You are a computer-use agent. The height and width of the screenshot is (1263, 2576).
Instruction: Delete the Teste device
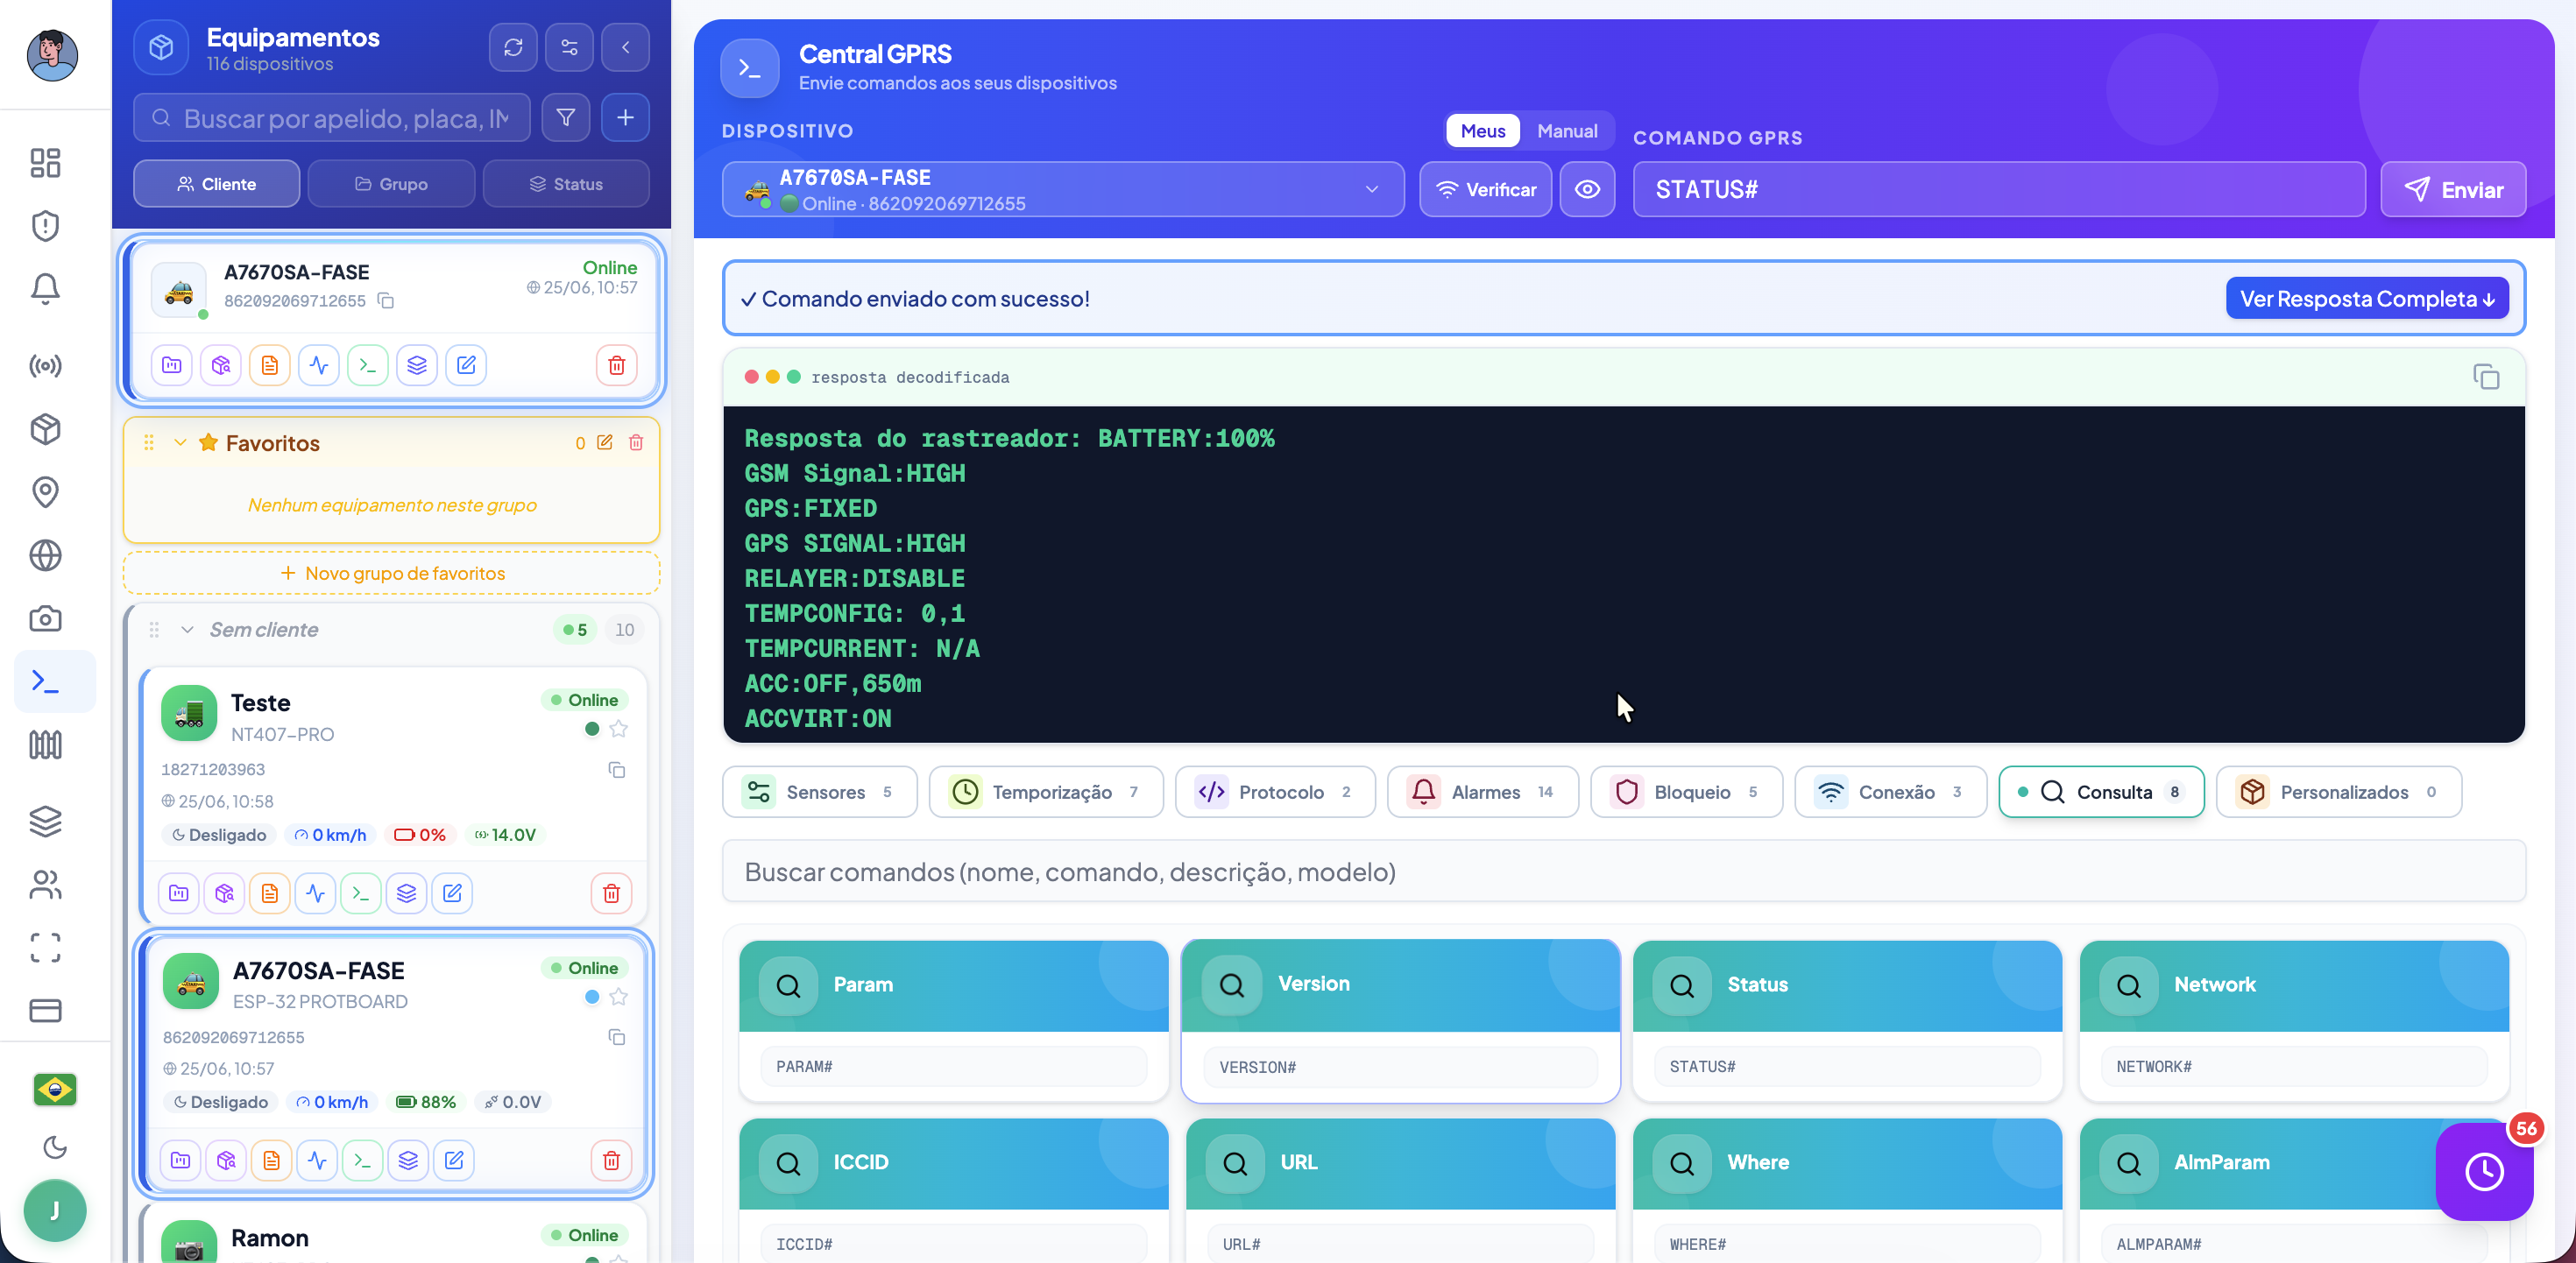click(611, 893)
